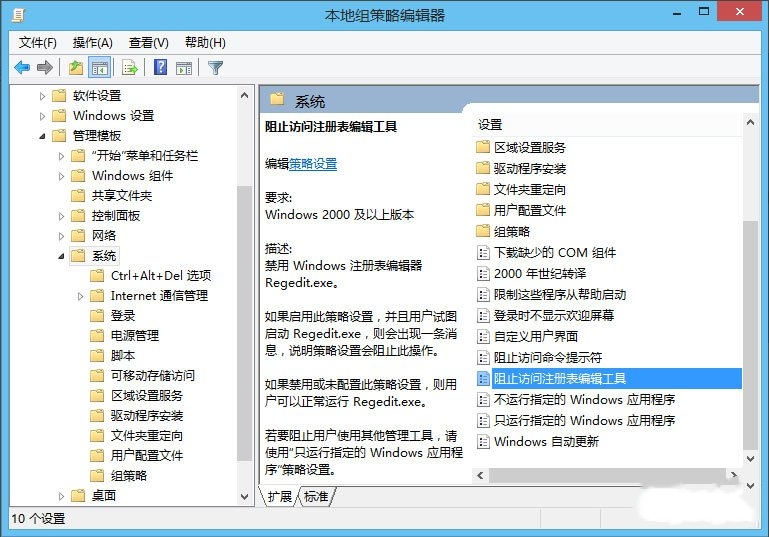Click the folder icon beside 文件夹重定向 in the settings list
Viewport: 769px width, 537px height.
[483, 189]
